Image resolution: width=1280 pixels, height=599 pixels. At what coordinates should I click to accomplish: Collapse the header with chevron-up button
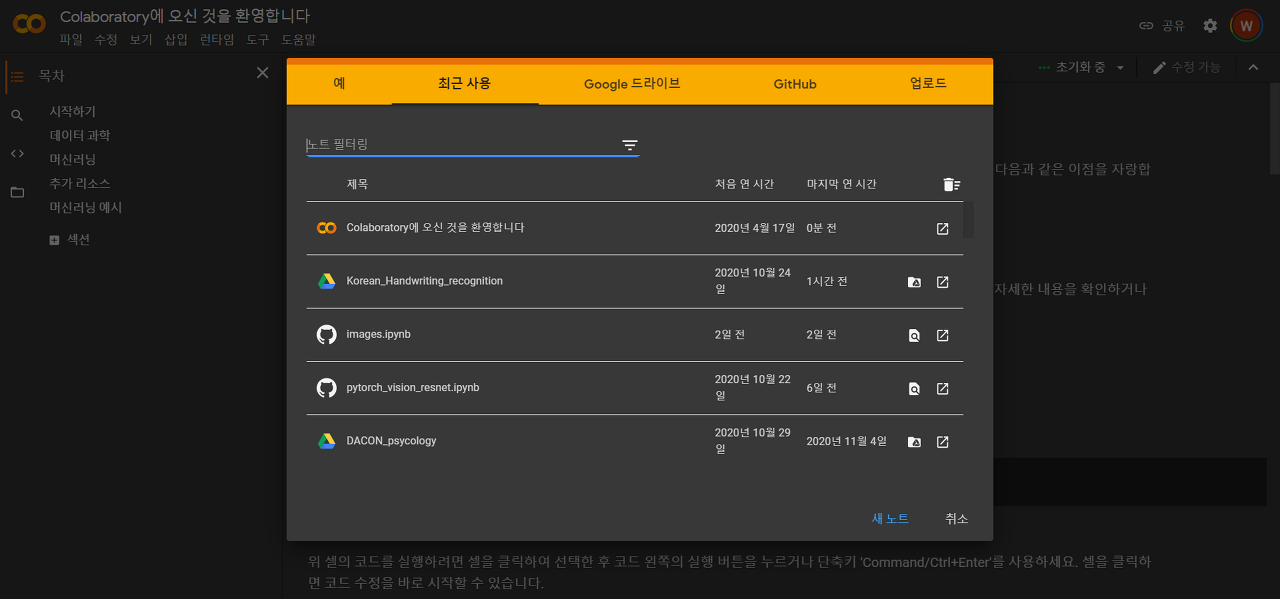coord(1252,67)
